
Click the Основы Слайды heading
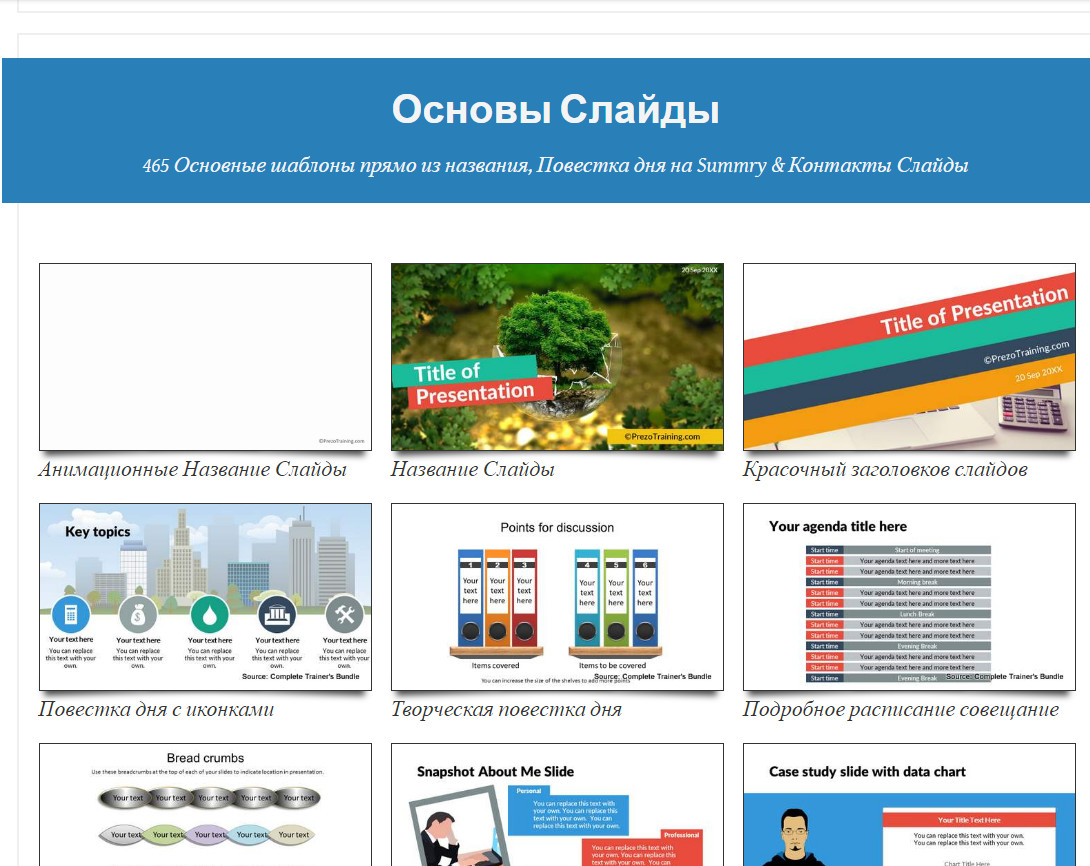point(555,110)
